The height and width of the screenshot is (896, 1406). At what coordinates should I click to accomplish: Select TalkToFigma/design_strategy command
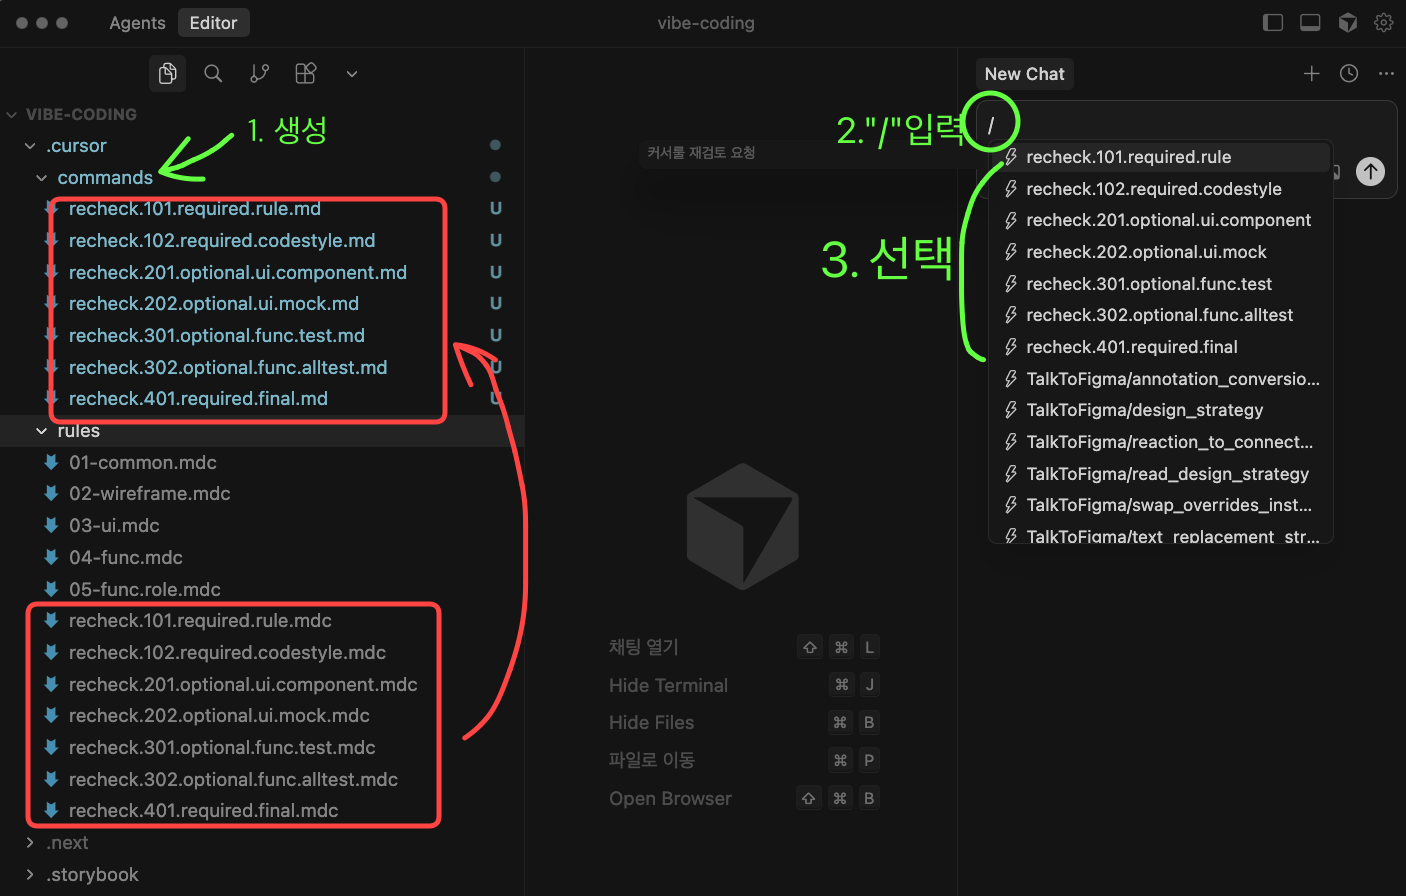(1161, 410)
